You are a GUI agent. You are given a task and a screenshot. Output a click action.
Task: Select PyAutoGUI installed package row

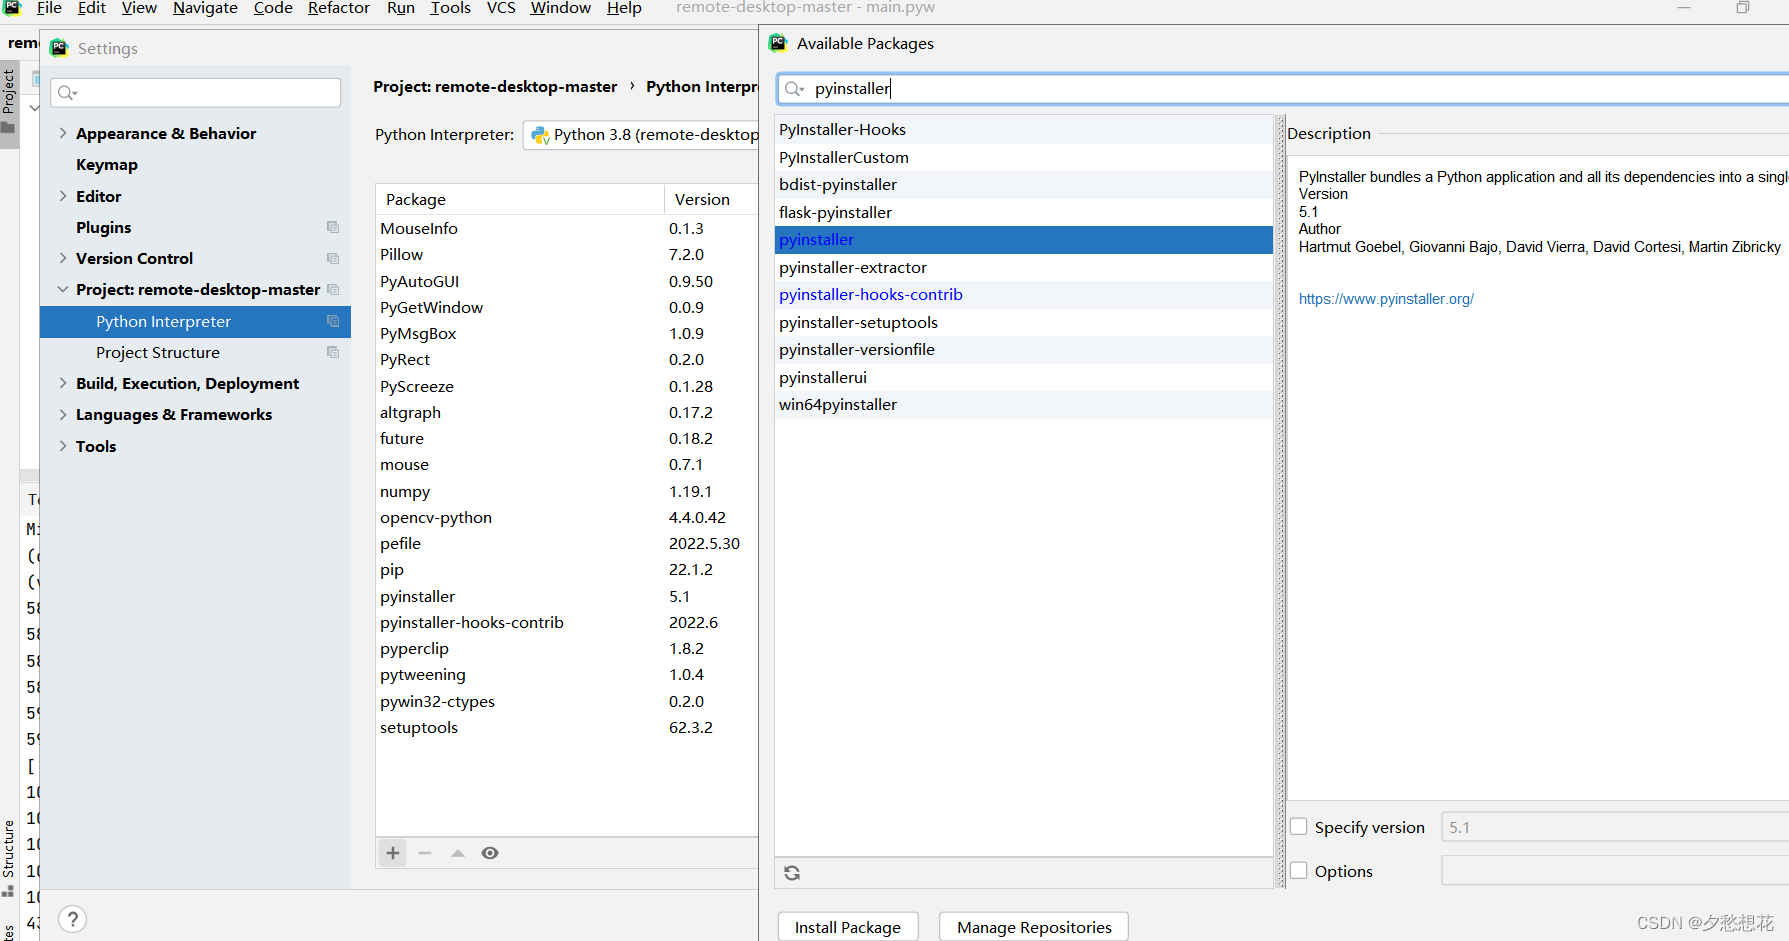[x=567, y=281]
